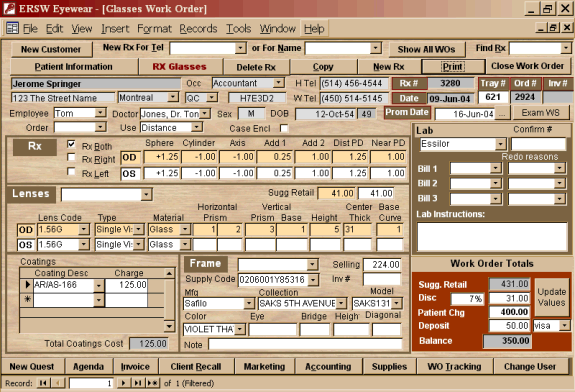Open the Lab Essilor dropdown
Image resolution: width=575 pixels, height=392 pixels.
click(501, 144)
